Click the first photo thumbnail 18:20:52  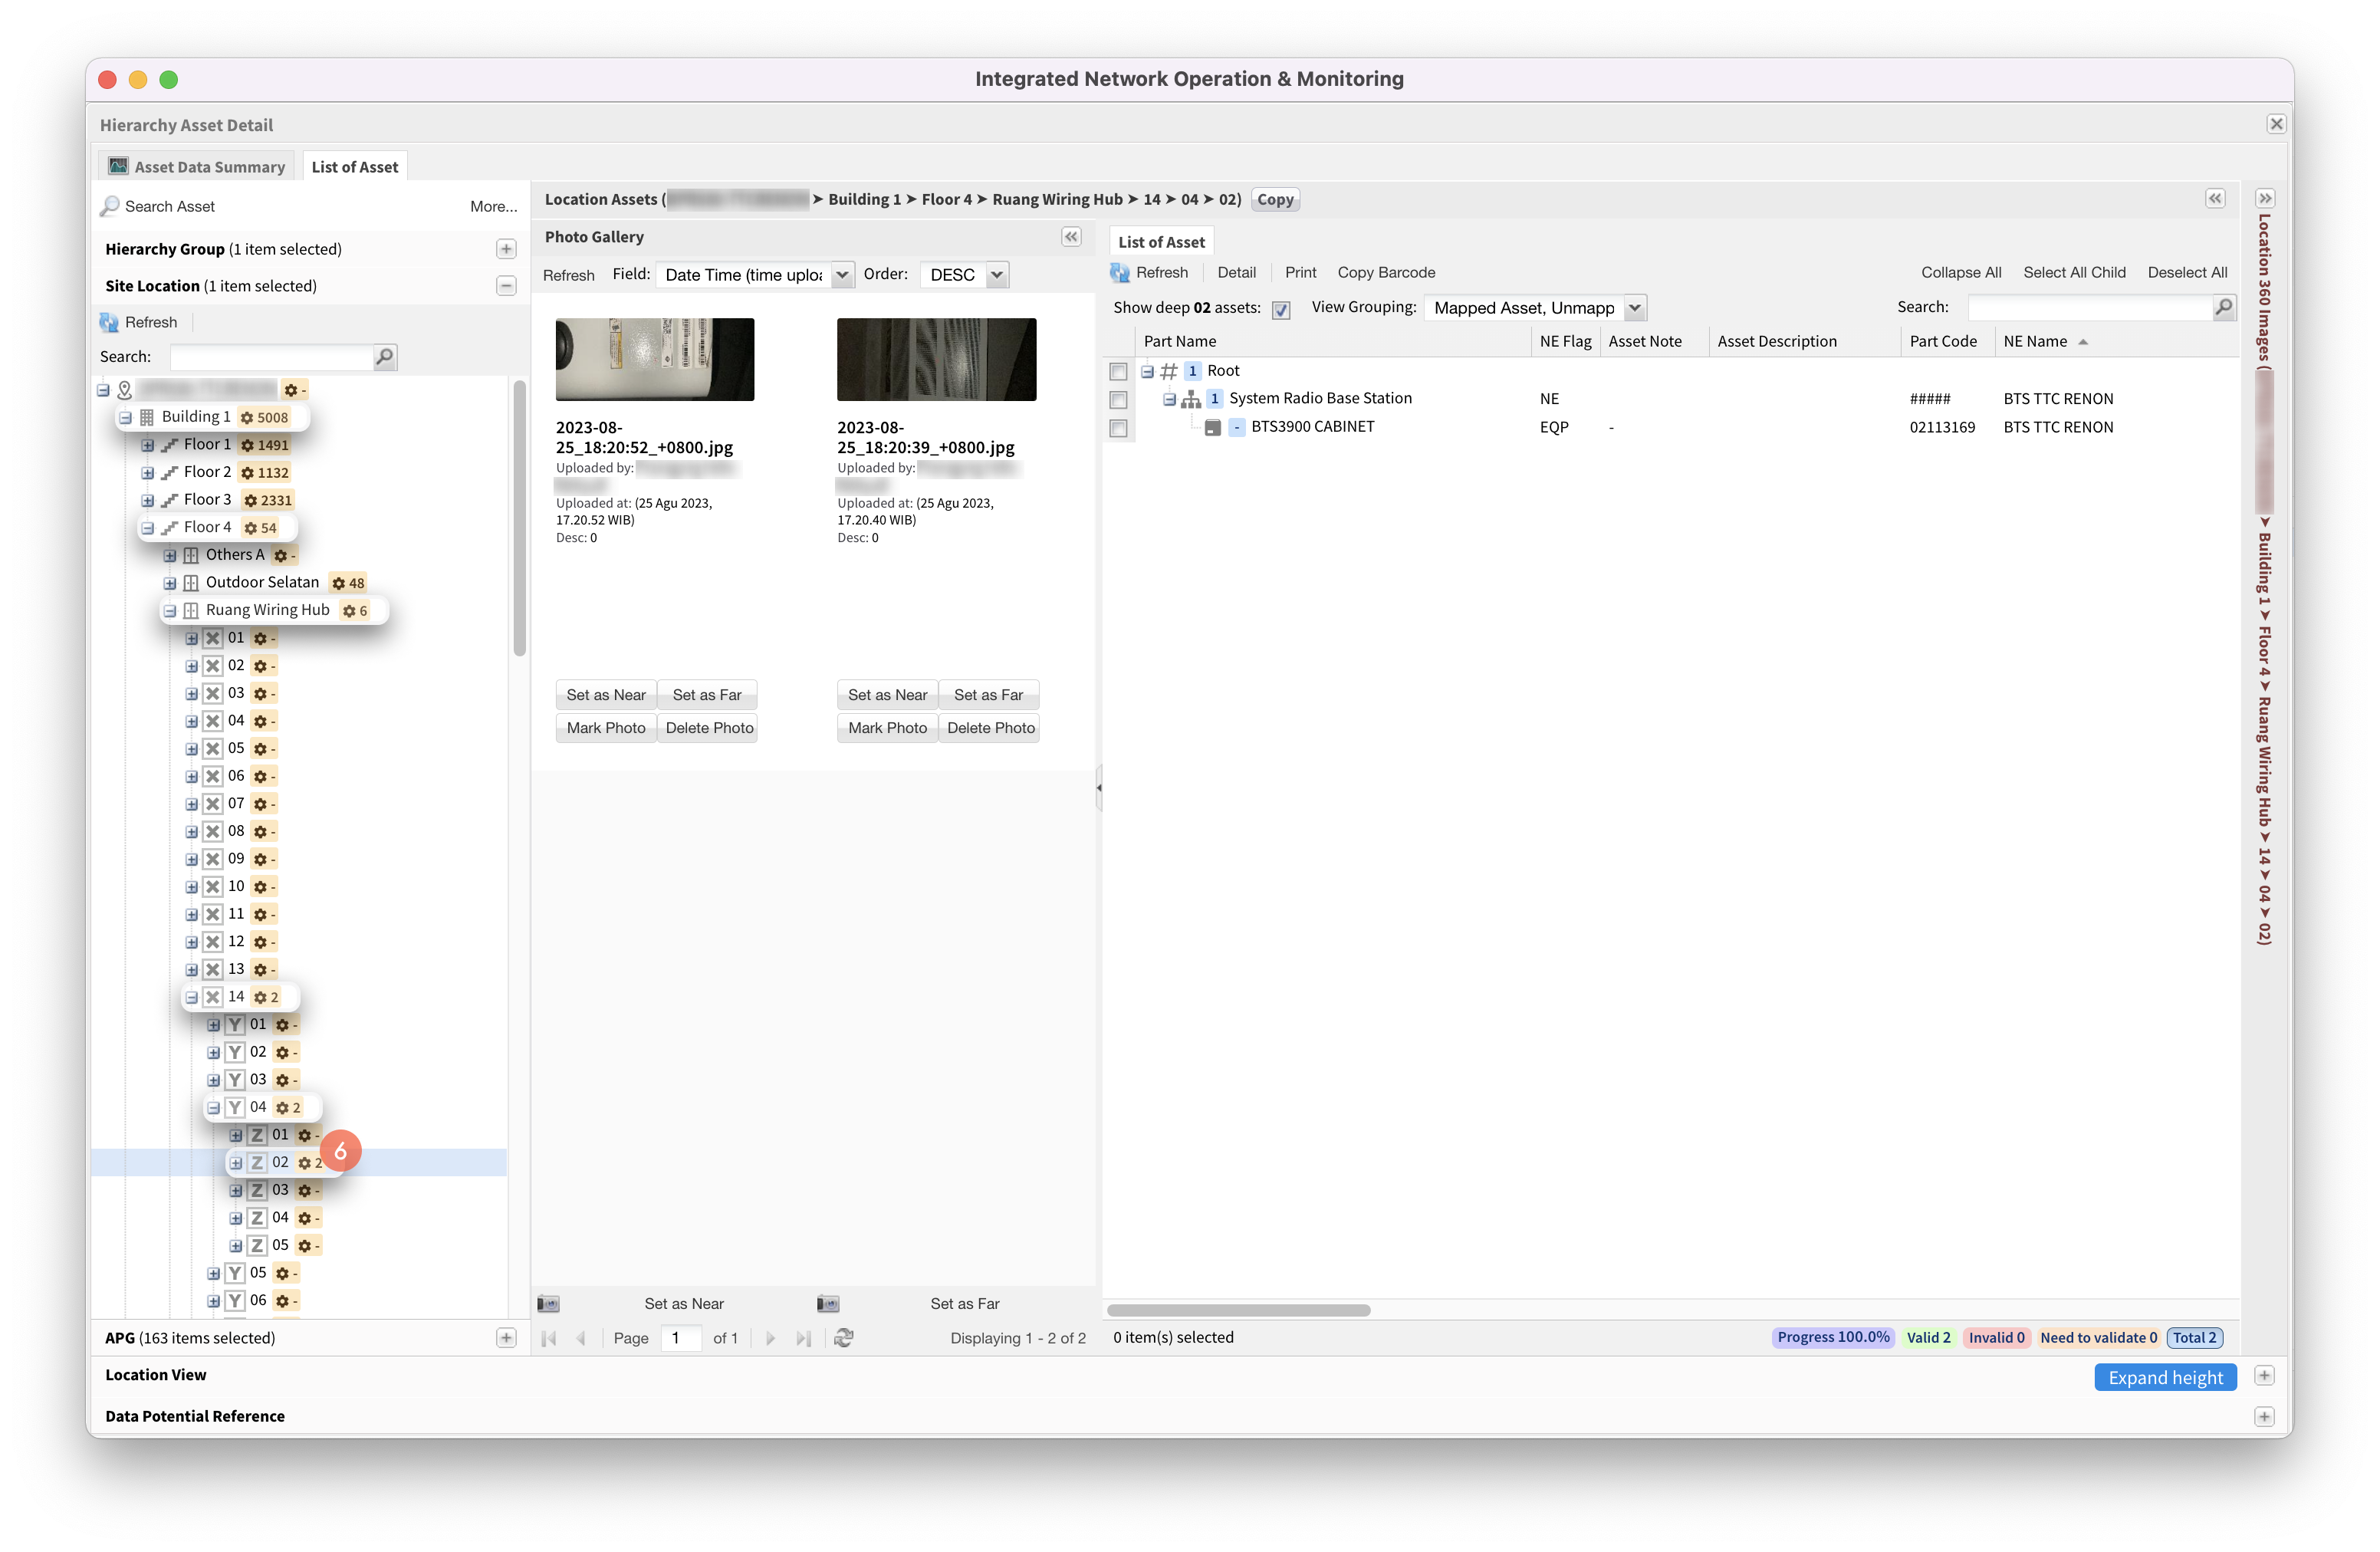coord(655,359)
